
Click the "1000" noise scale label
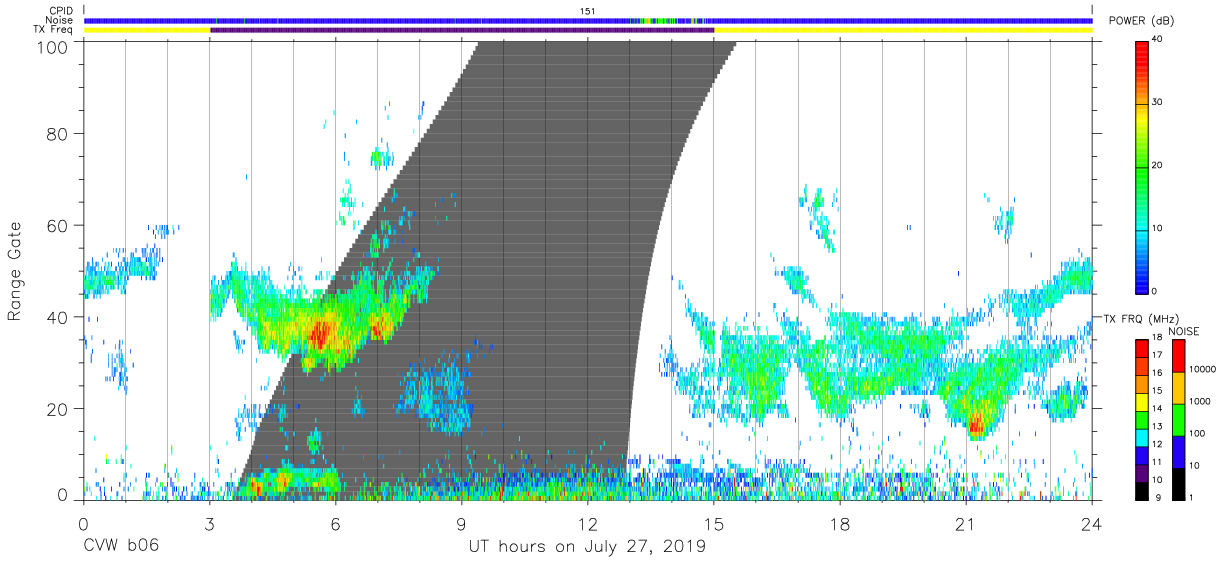pos(1200,400)
